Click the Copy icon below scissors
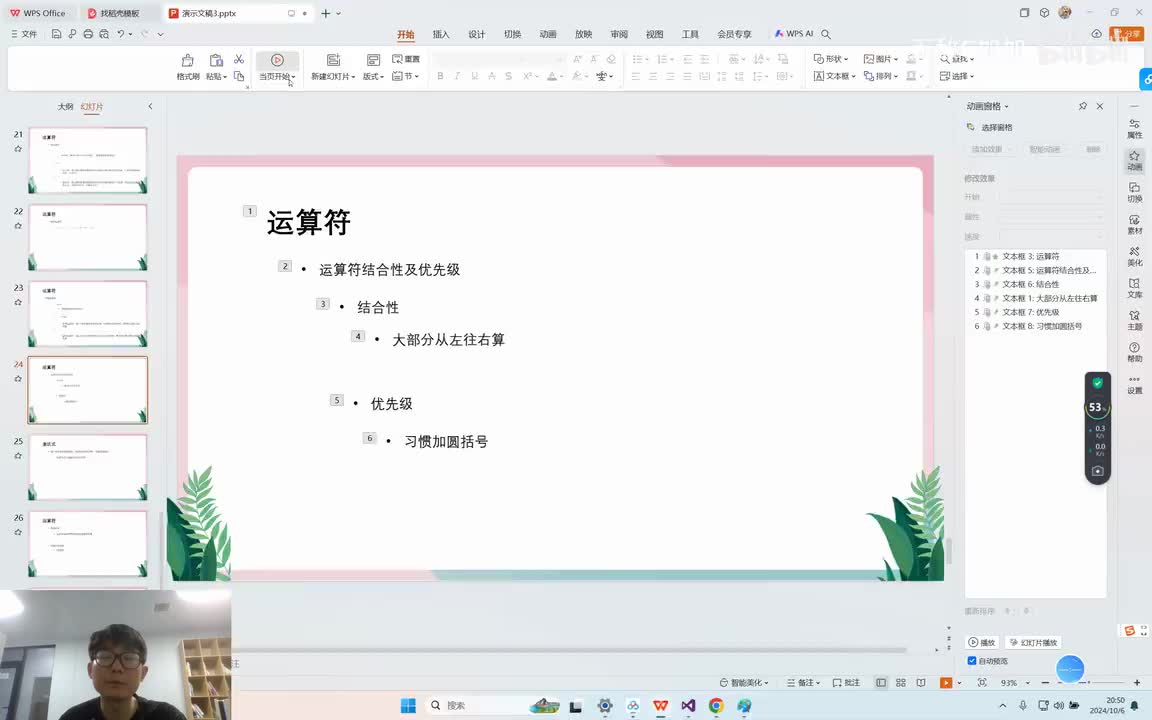The image size is (1152, 720). point(239,76)
